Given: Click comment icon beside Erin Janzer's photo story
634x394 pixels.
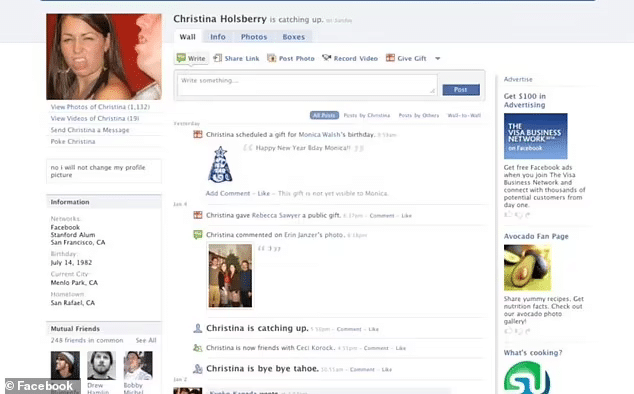Looking at the screenshot, I should pyautogui.click(x=198, y=235).
